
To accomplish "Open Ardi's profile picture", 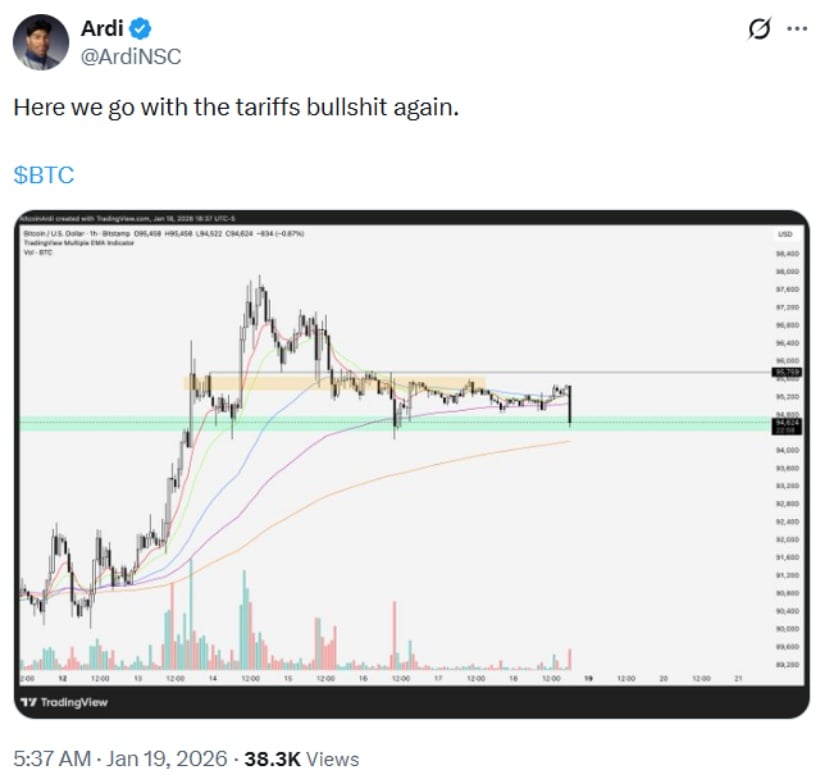I will point(41,43).
